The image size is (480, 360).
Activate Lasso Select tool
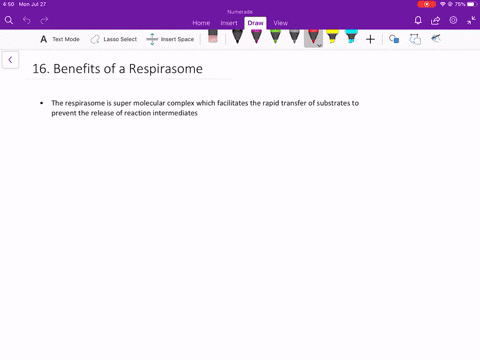(x=114, y=39)
